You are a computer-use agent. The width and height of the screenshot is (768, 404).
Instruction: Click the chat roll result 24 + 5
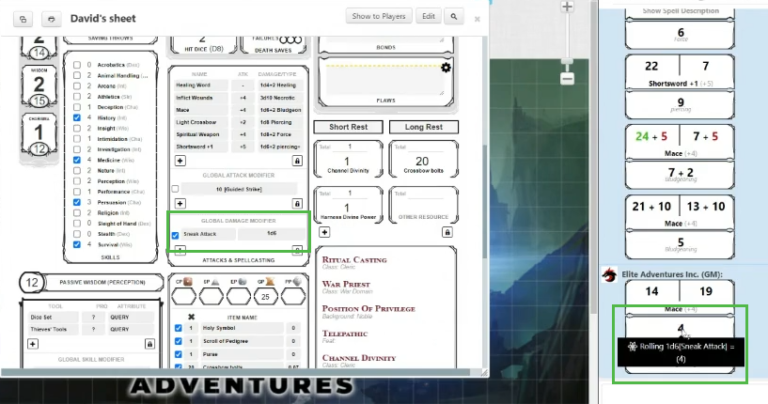click(x=652, y=137)
